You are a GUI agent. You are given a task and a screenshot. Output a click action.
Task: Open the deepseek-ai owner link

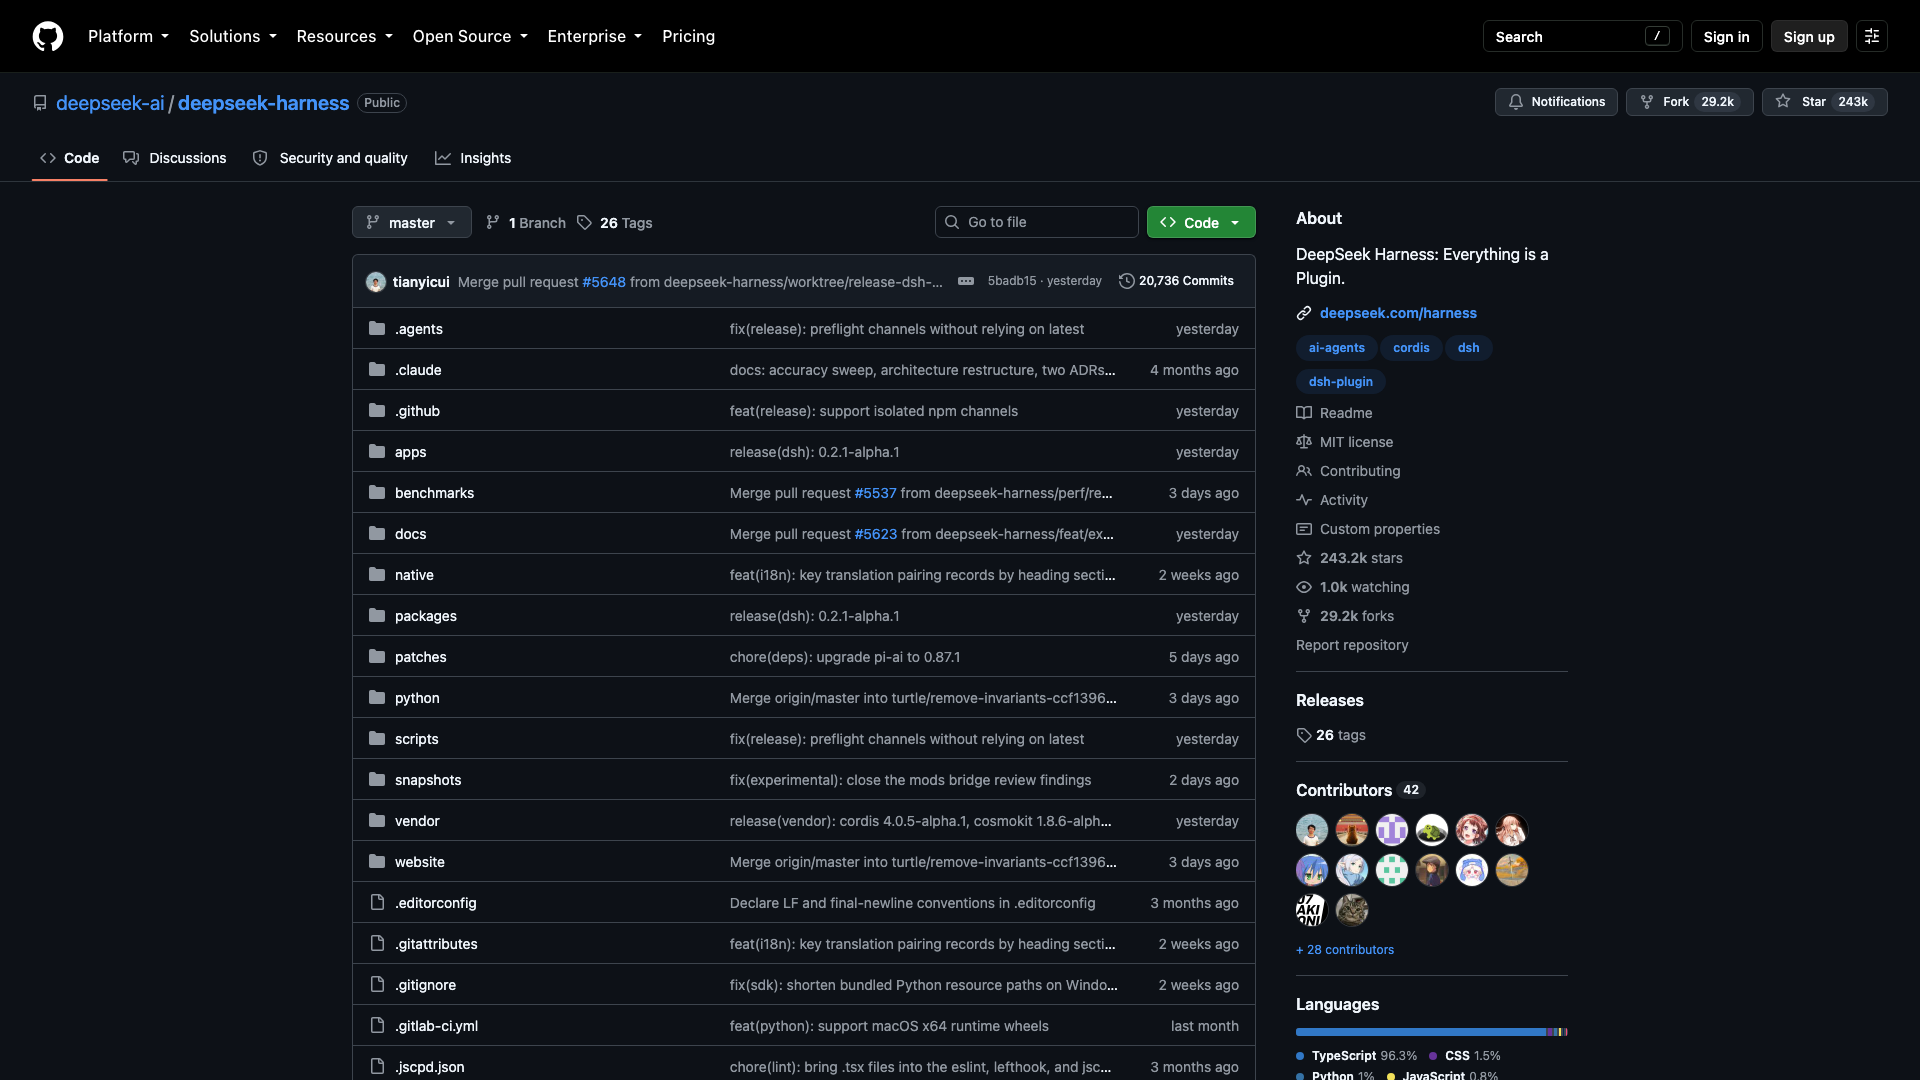point(110,103)
